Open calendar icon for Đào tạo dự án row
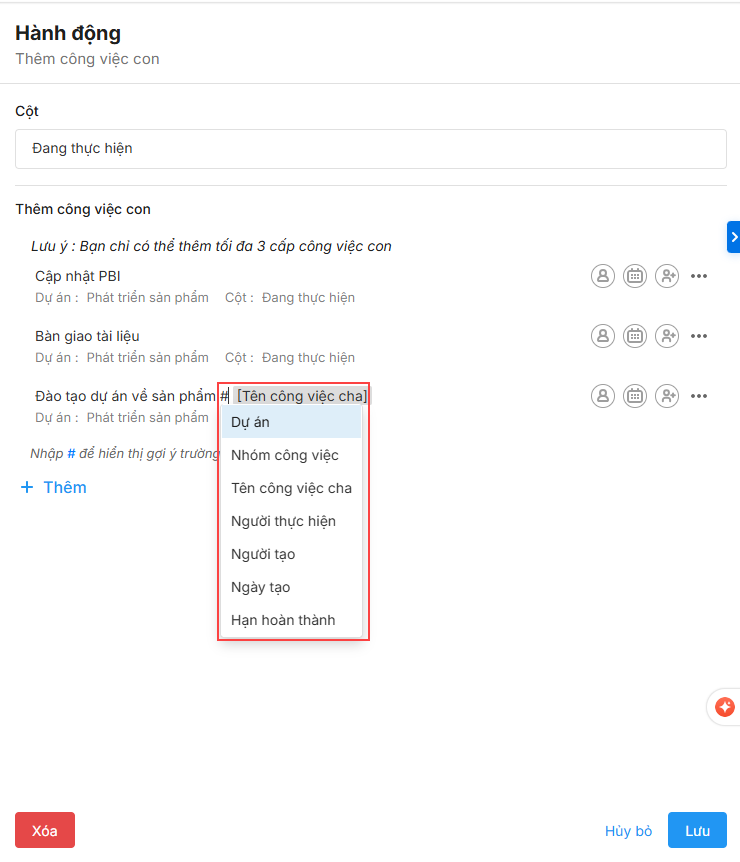The image size is (740, 862). pyautogui.click(x=634, y=396)
